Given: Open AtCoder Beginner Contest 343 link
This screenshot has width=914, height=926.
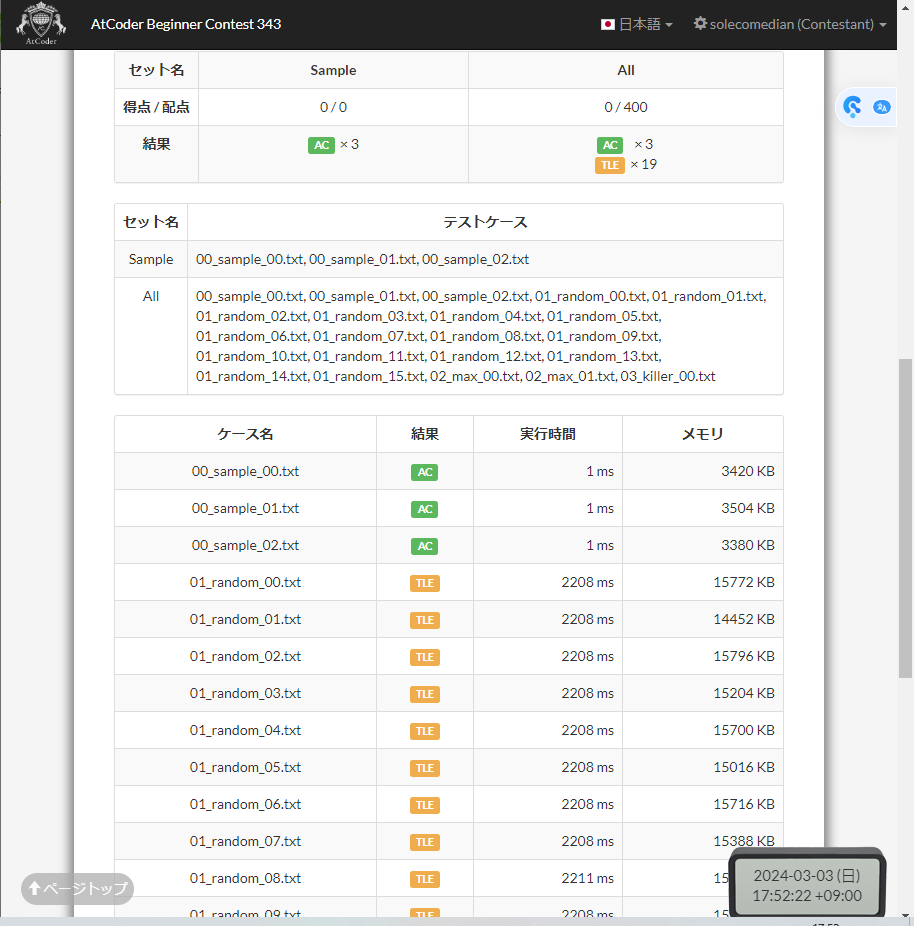Looking at the screenshot, I should point(185,24).
